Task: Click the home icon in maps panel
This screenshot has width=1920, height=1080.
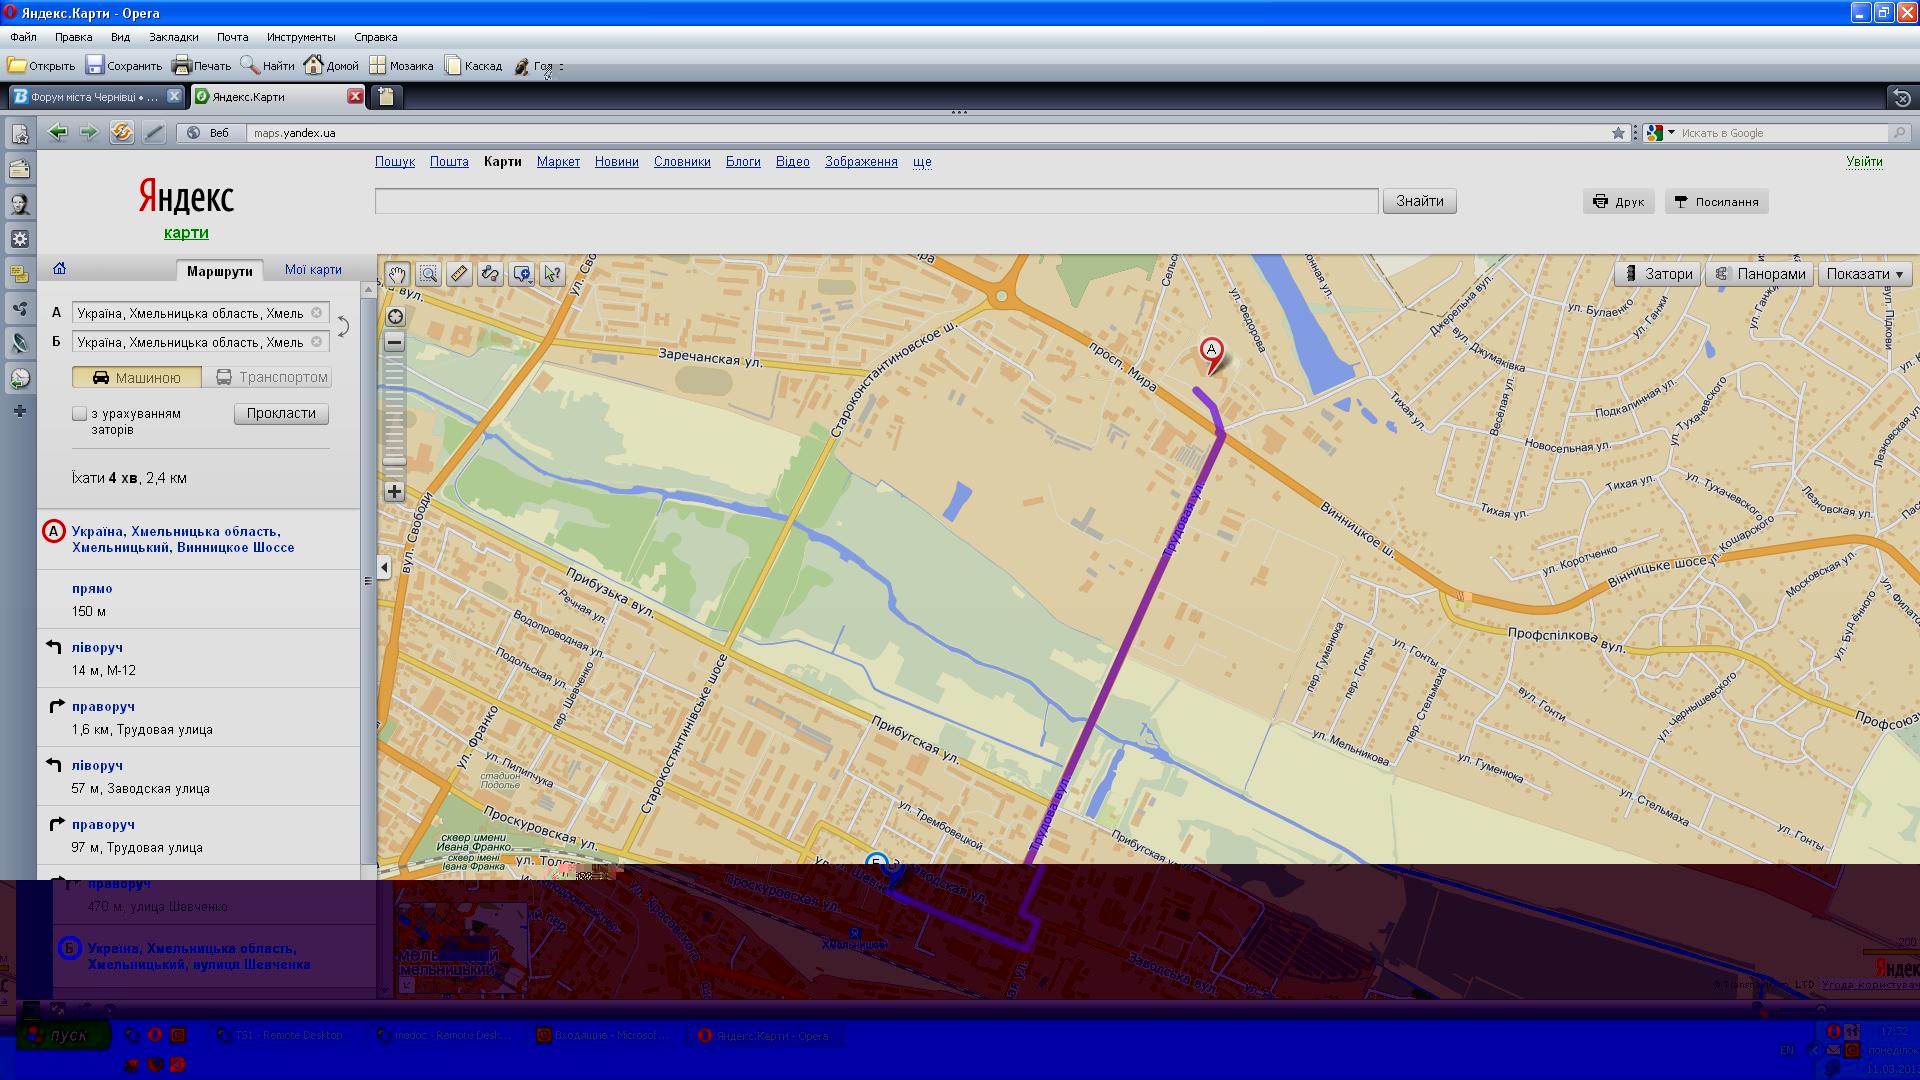Action: [59, 268]
